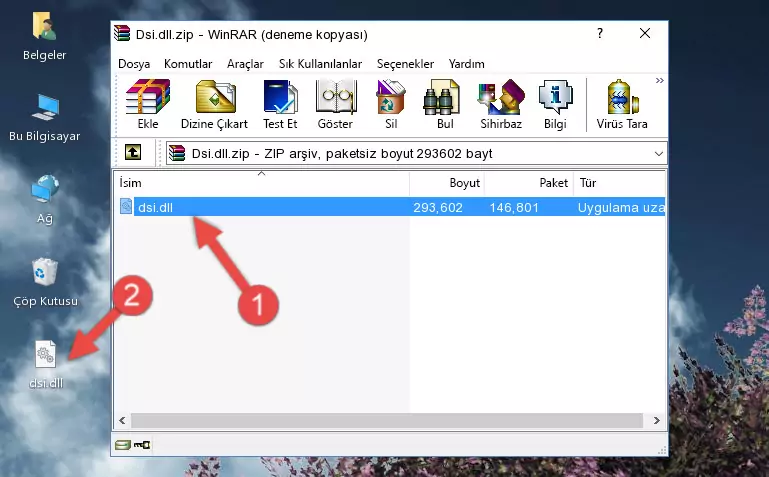Image resolution: width=769 pixels, height=477 pixels.
Task: Go up one folder level
Action: click(133, 152)
